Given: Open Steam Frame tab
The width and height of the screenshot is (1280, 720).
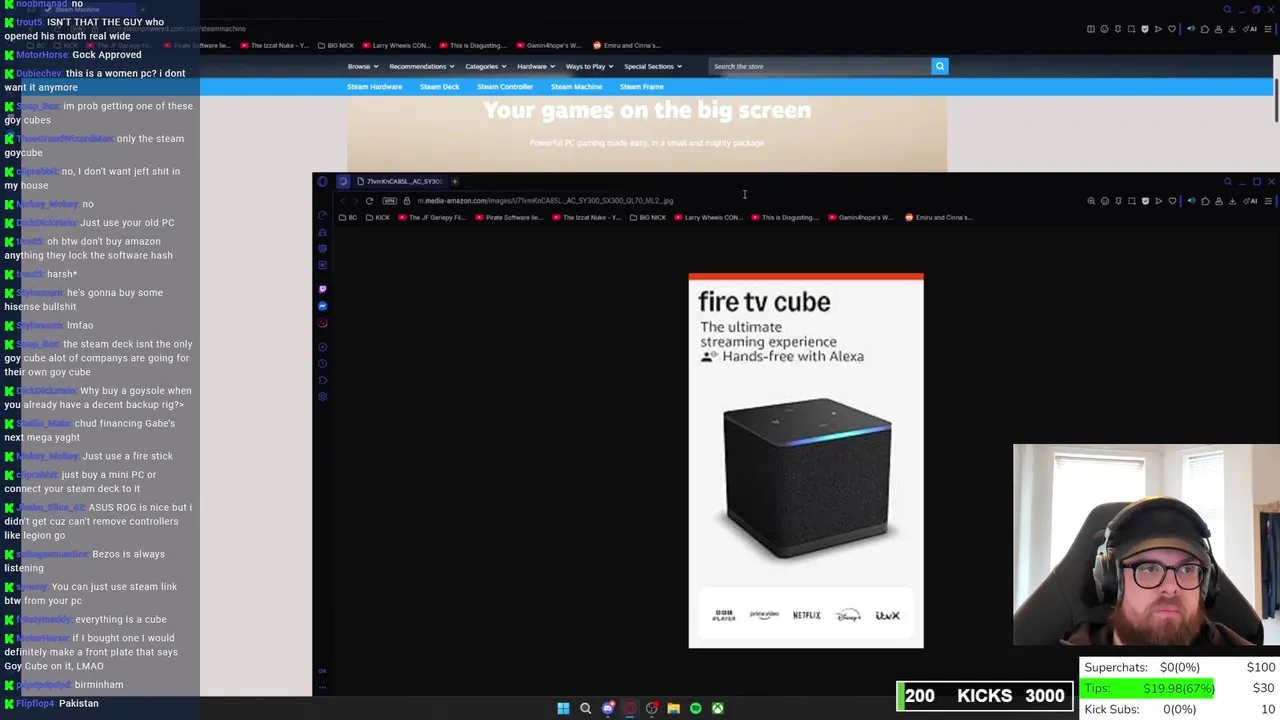Looking at the screenshot, I should pyautogui.click(x=641, y=87).
